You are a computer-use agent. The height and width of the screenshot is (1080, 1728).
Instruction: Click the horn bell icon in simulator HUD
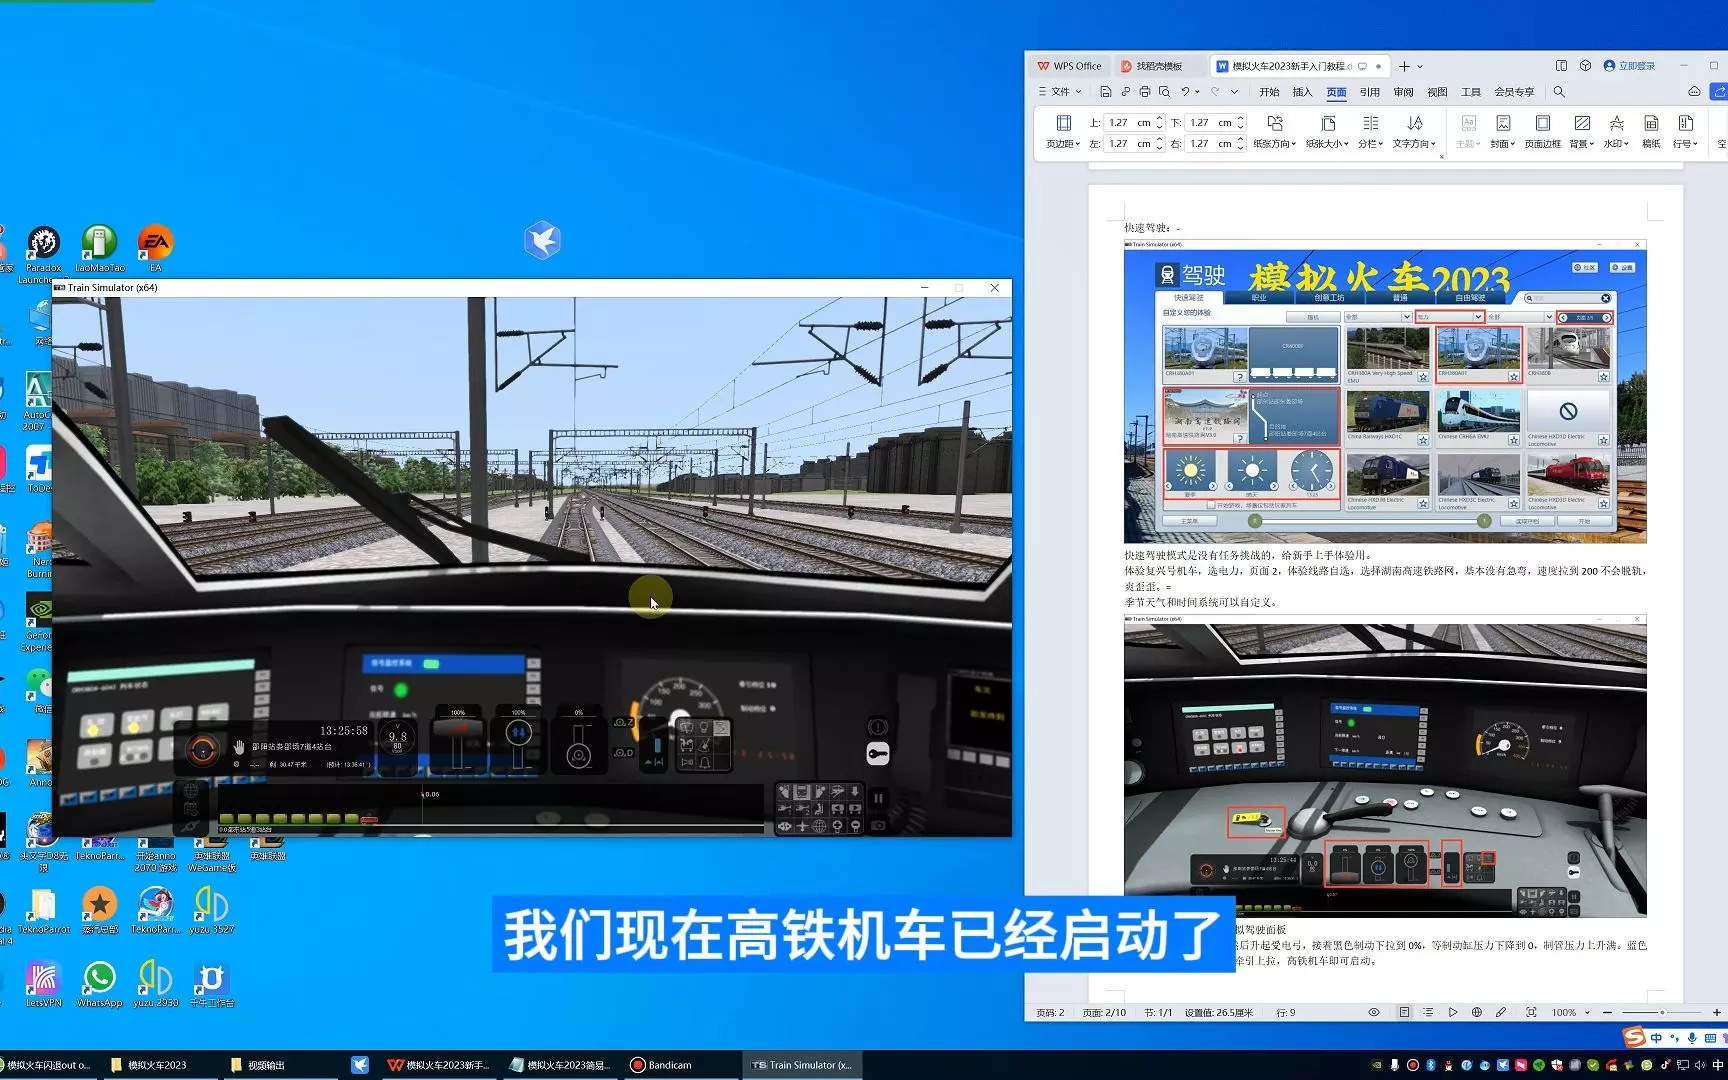(705, 763)
